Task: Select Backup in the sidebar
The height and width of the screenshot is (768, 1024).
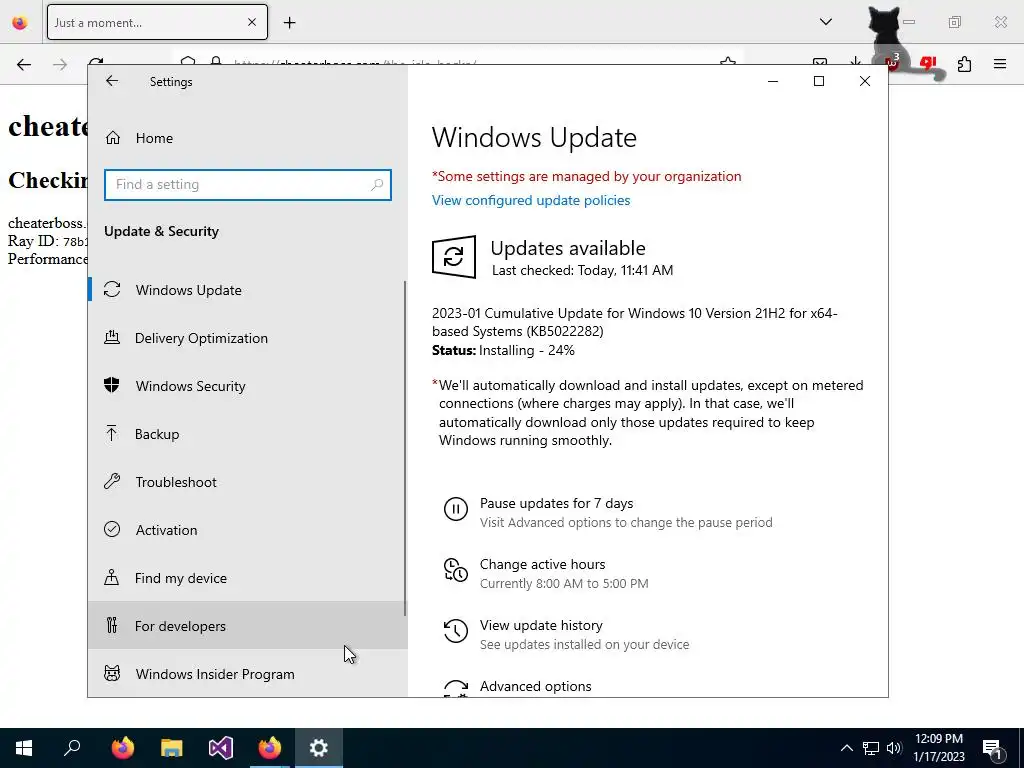Action: click(248, 434)
